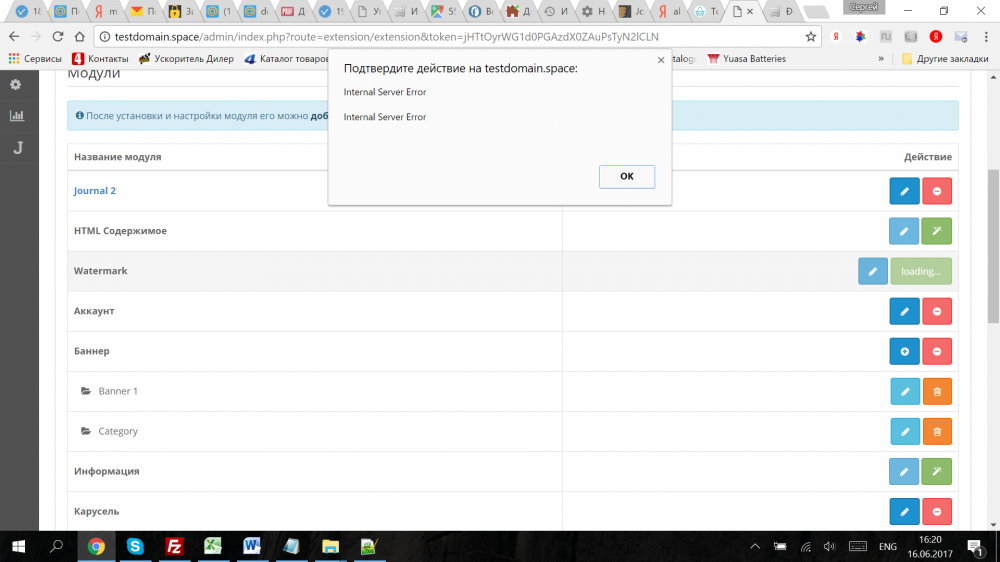This screenshot has height=562, width=1000.
Task: Click the Название модуля column header
Action: point(117,157)
